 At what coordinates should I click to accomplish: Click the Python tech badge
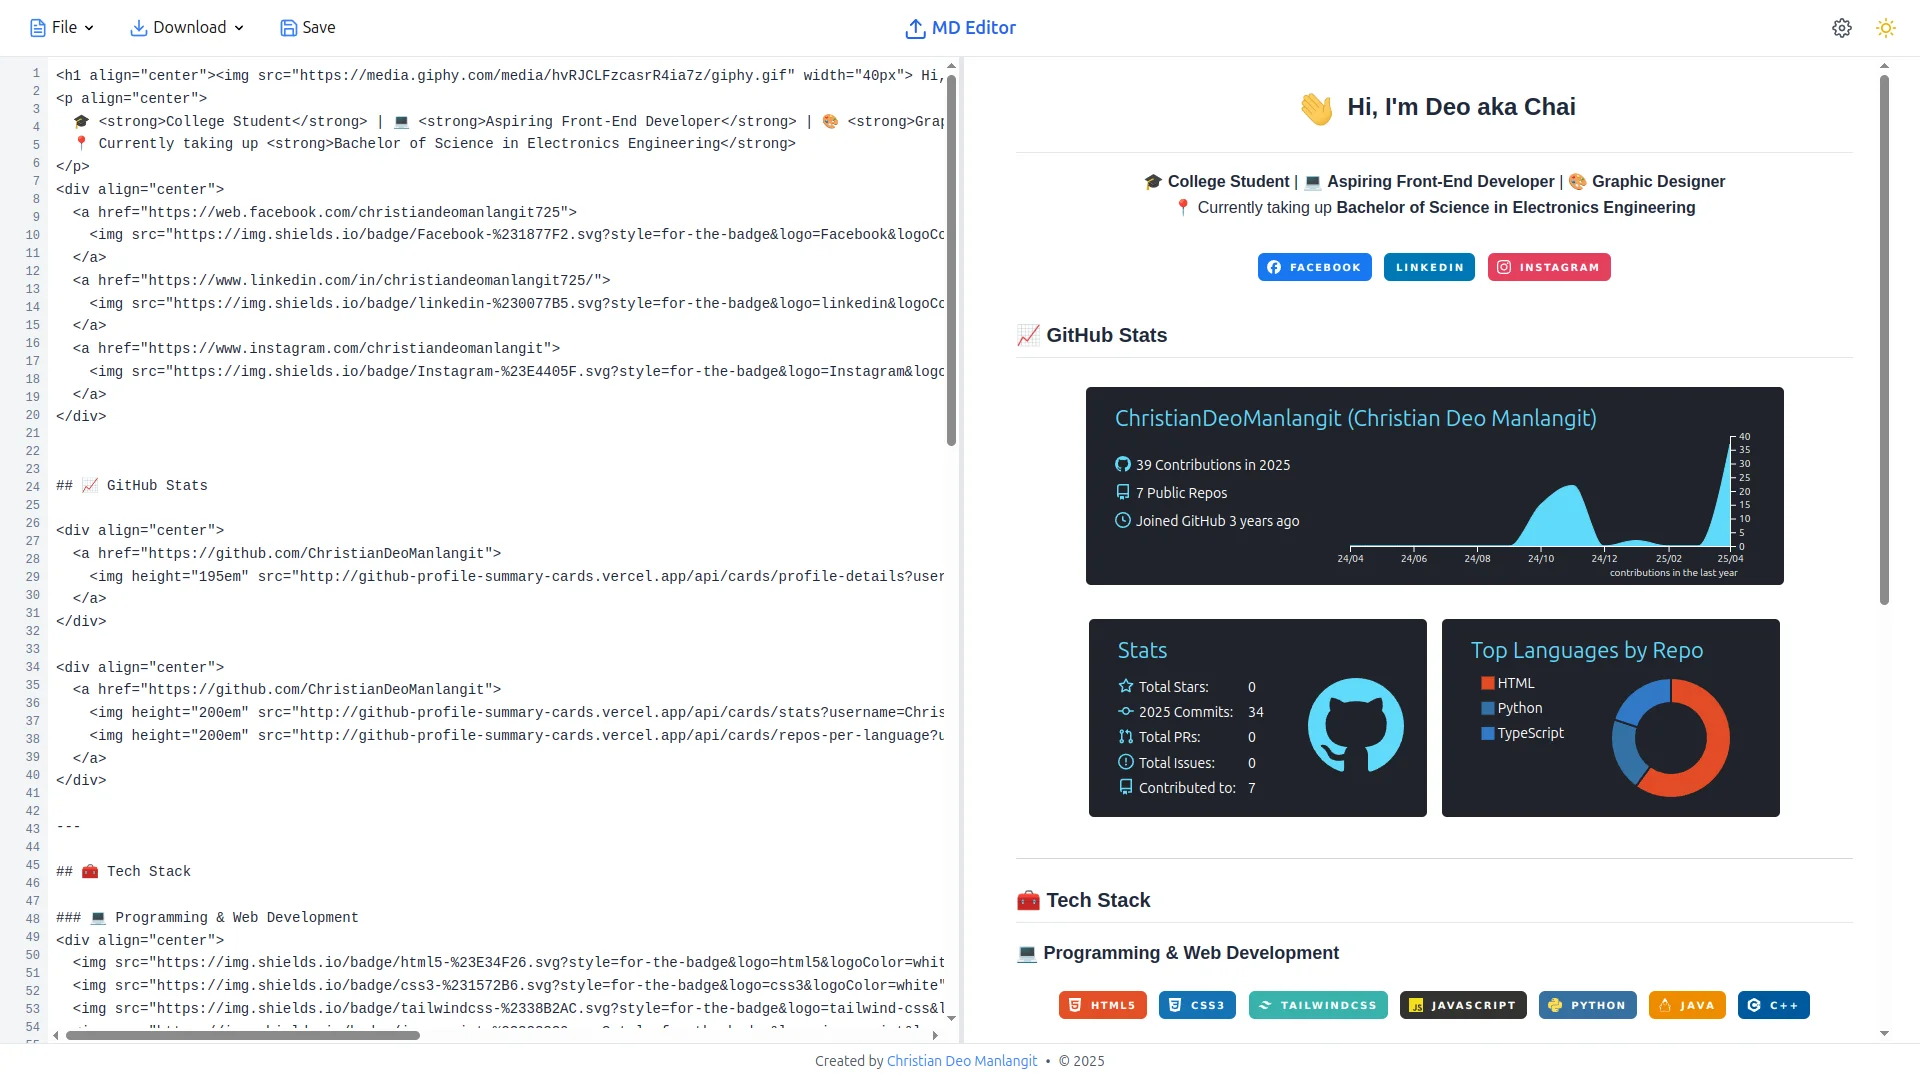(1587, 1005)
